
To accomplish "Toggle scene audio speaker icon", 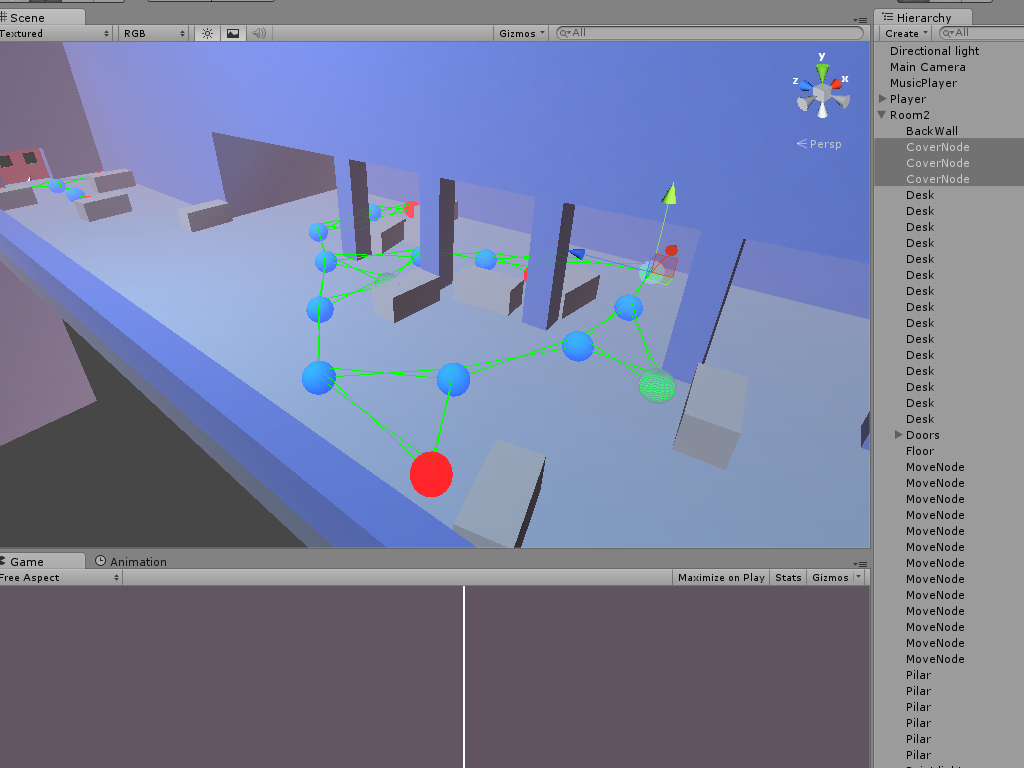I will pos(259,33).
